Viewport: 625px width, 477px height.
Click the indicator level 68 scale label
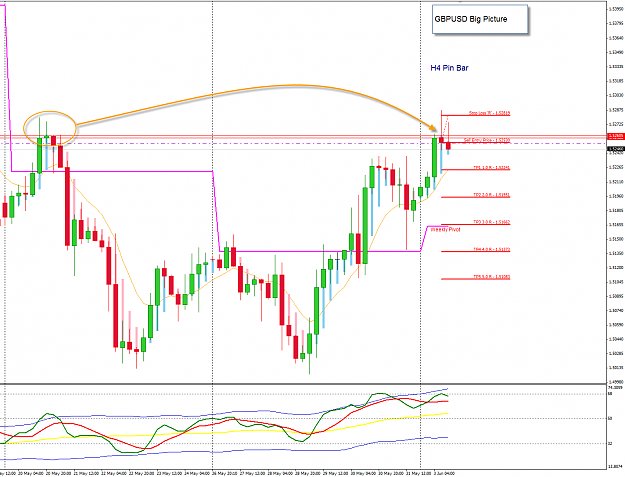click(610, 393)
